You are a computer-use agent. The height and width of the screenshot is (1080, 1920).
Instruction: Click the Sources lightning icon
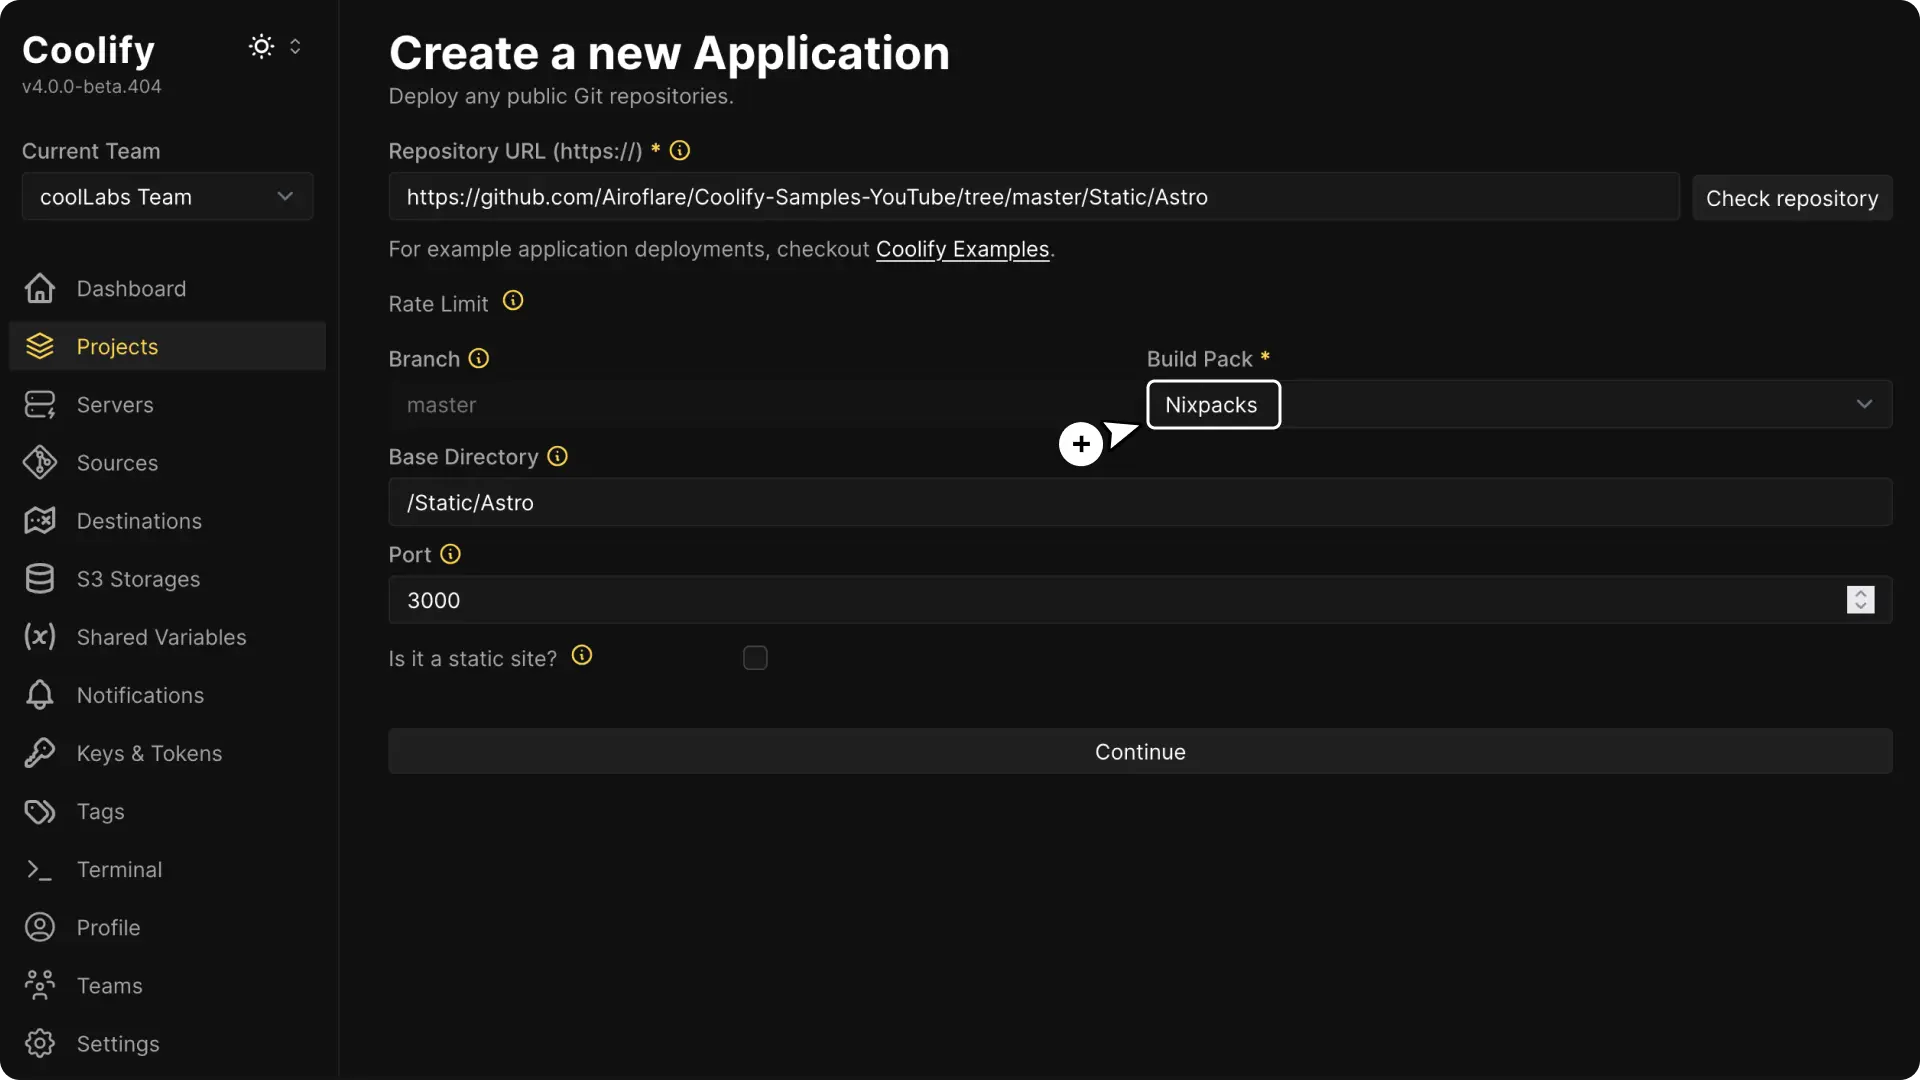point(39,462)
